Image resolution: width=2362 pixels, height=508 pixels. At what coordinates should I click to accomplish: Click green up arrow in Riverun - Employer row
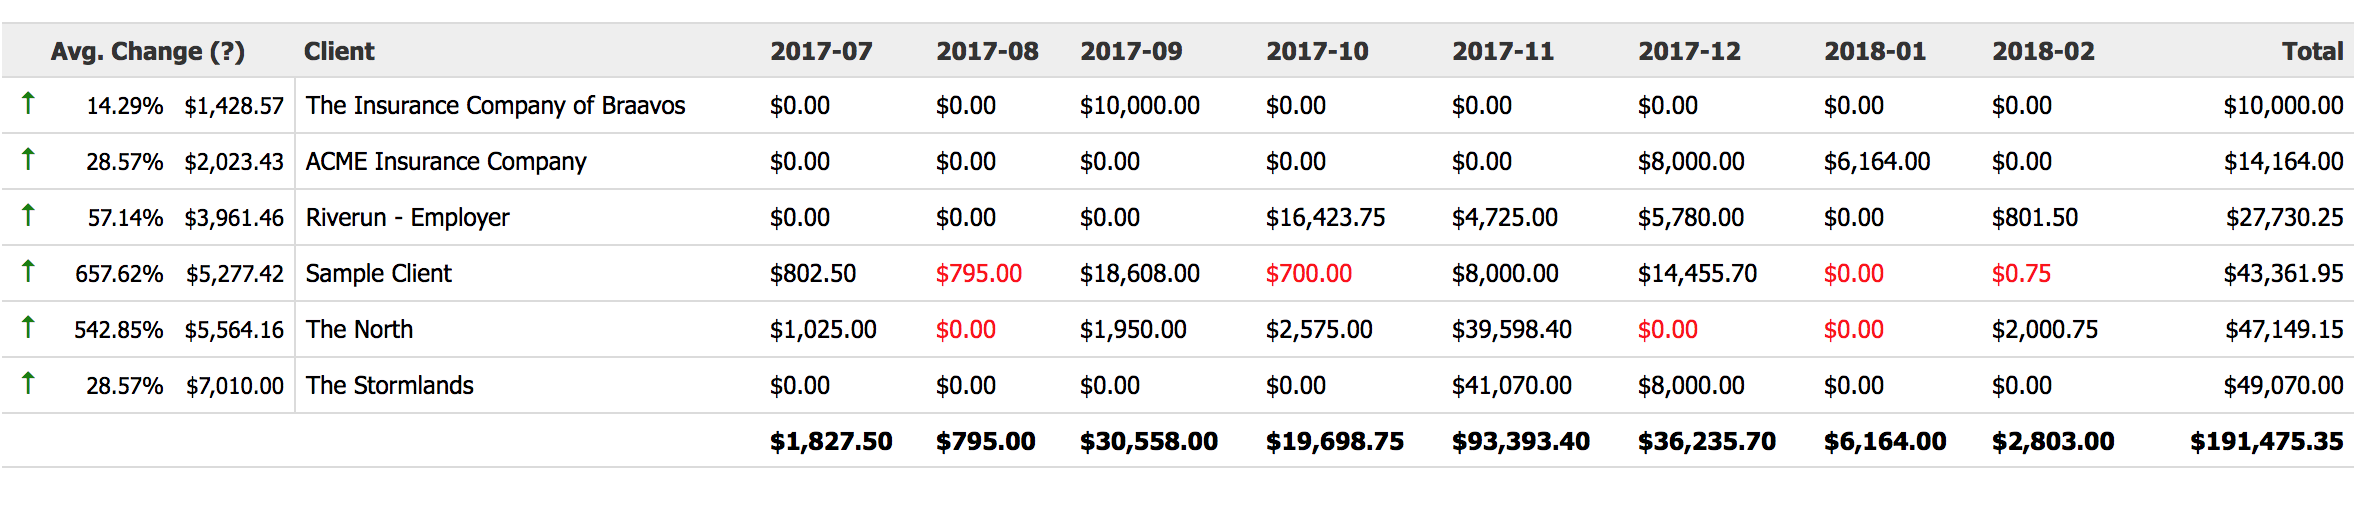28,214
